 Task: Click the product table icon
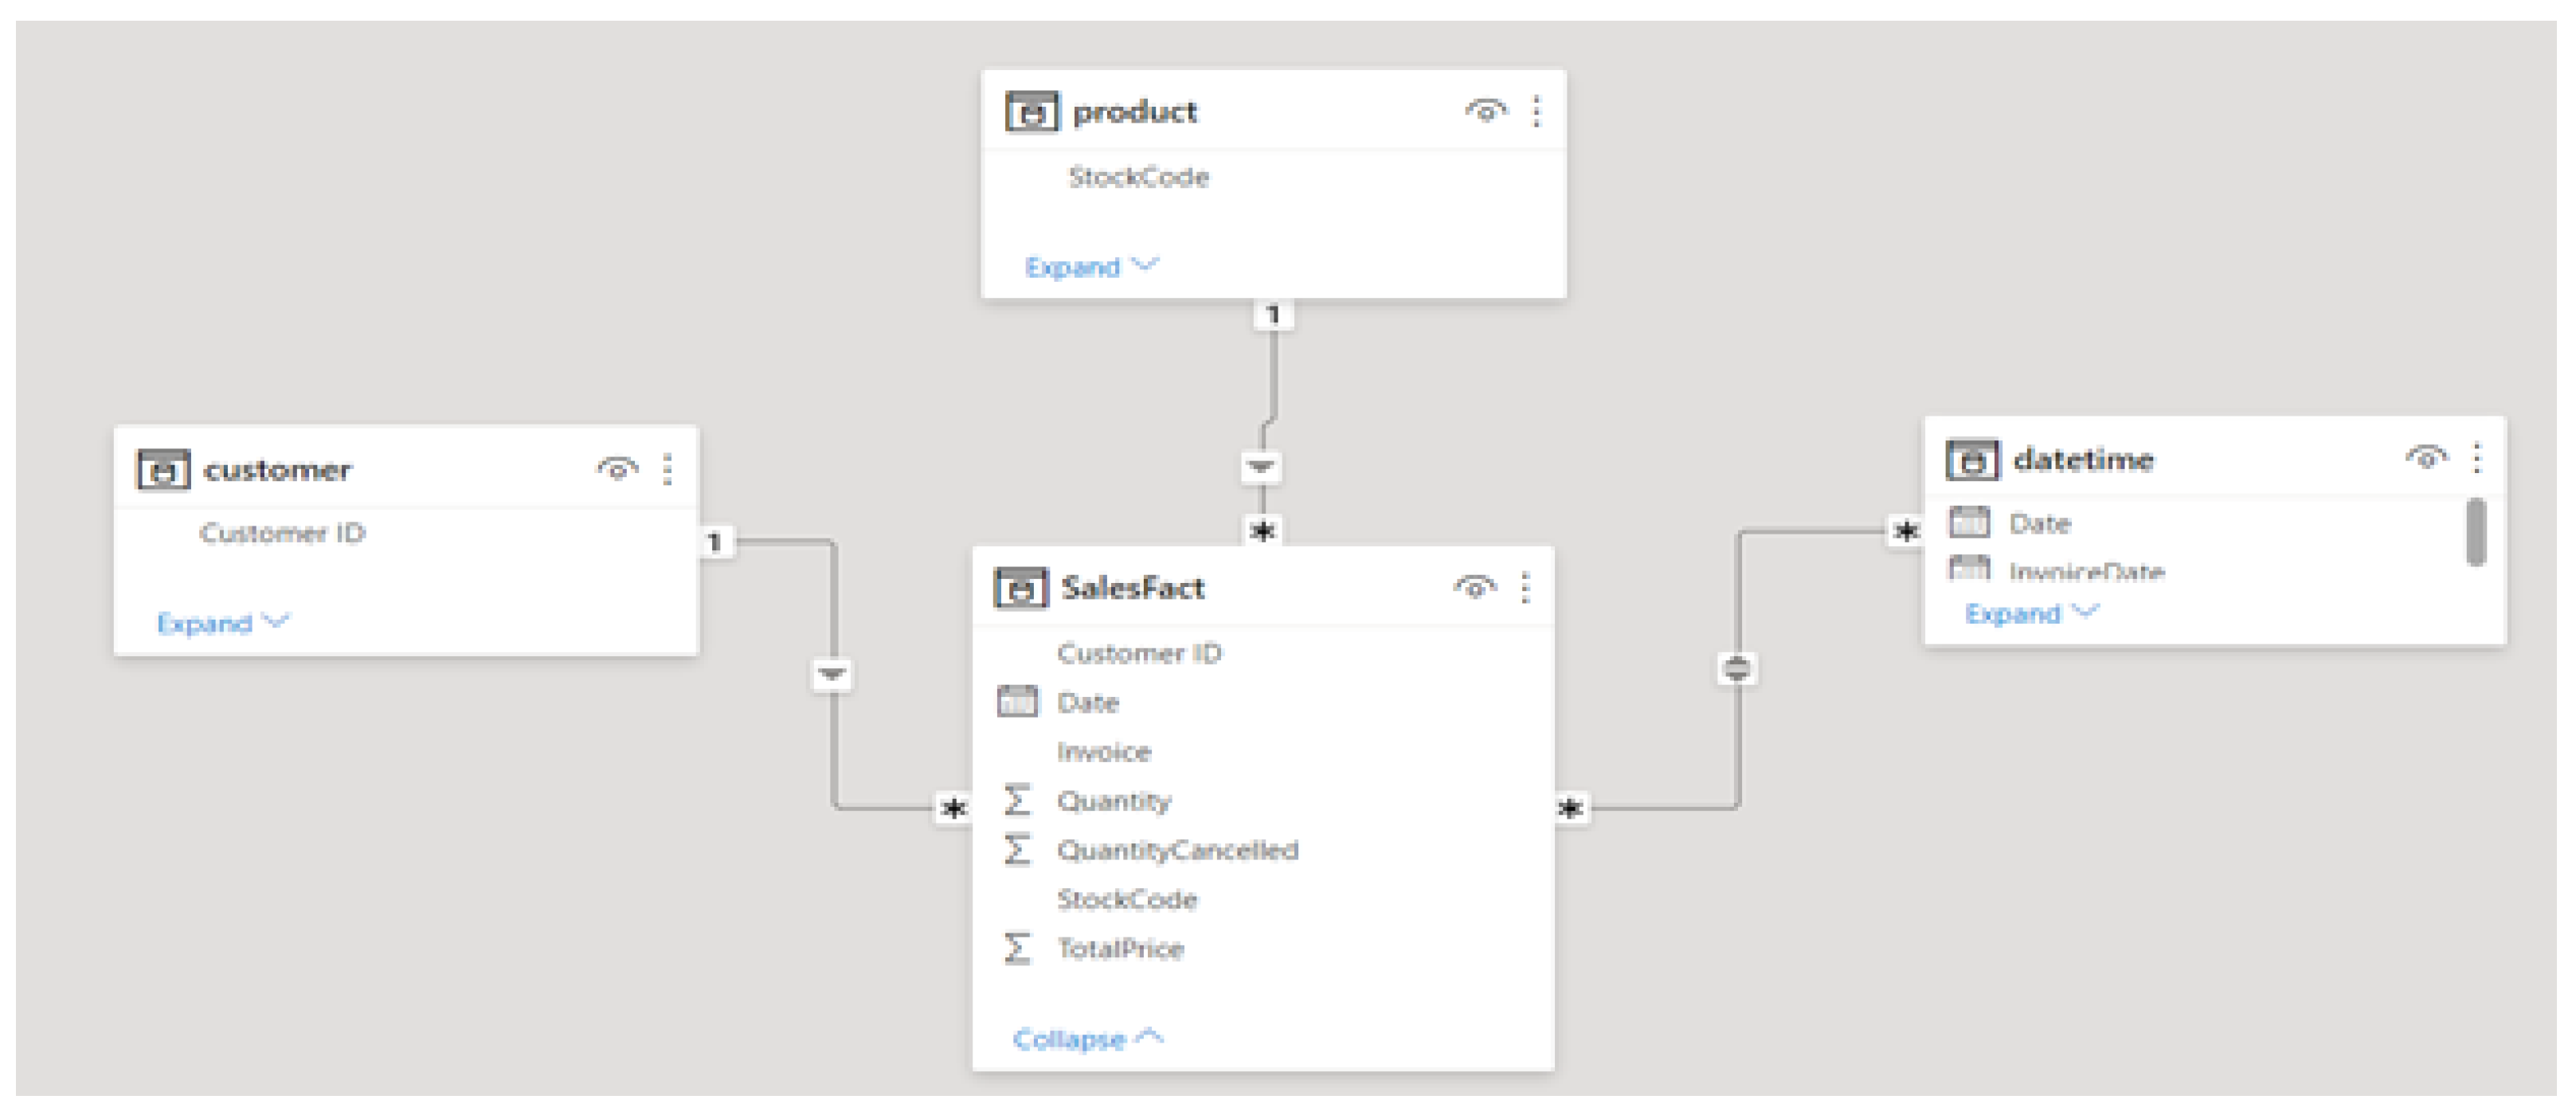coord(1031,112)
